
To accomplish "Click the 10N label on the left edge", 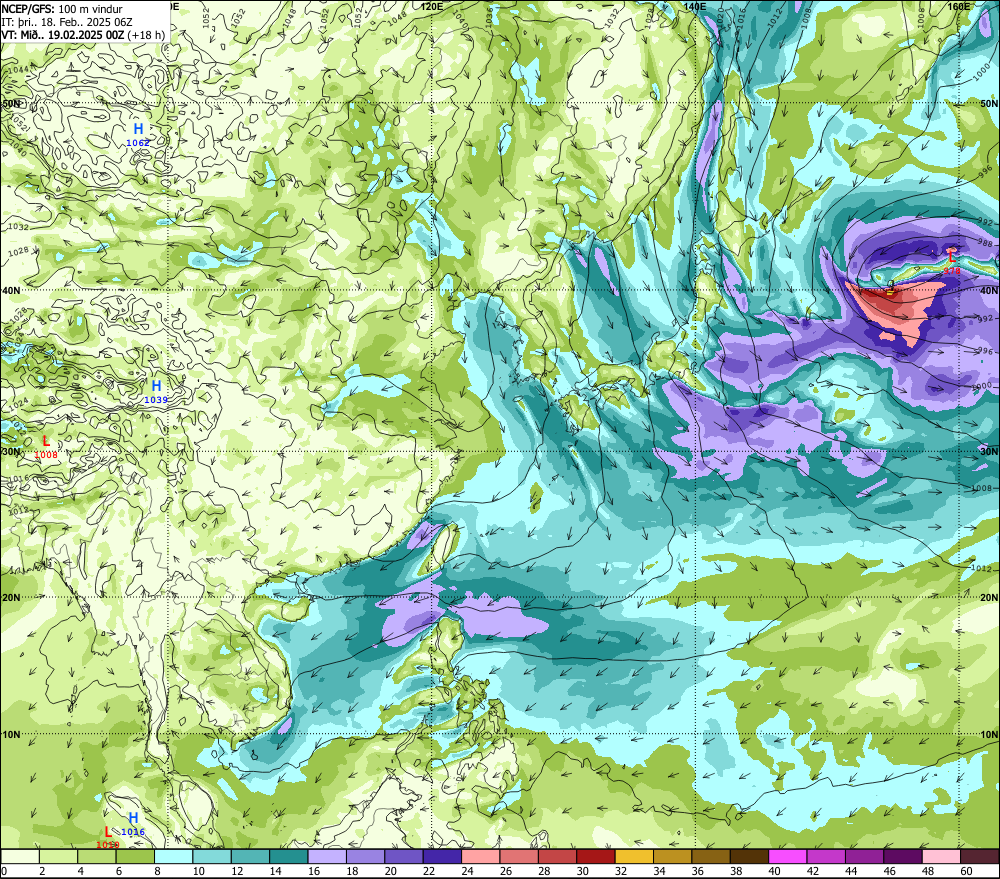I will pos(11,735).
